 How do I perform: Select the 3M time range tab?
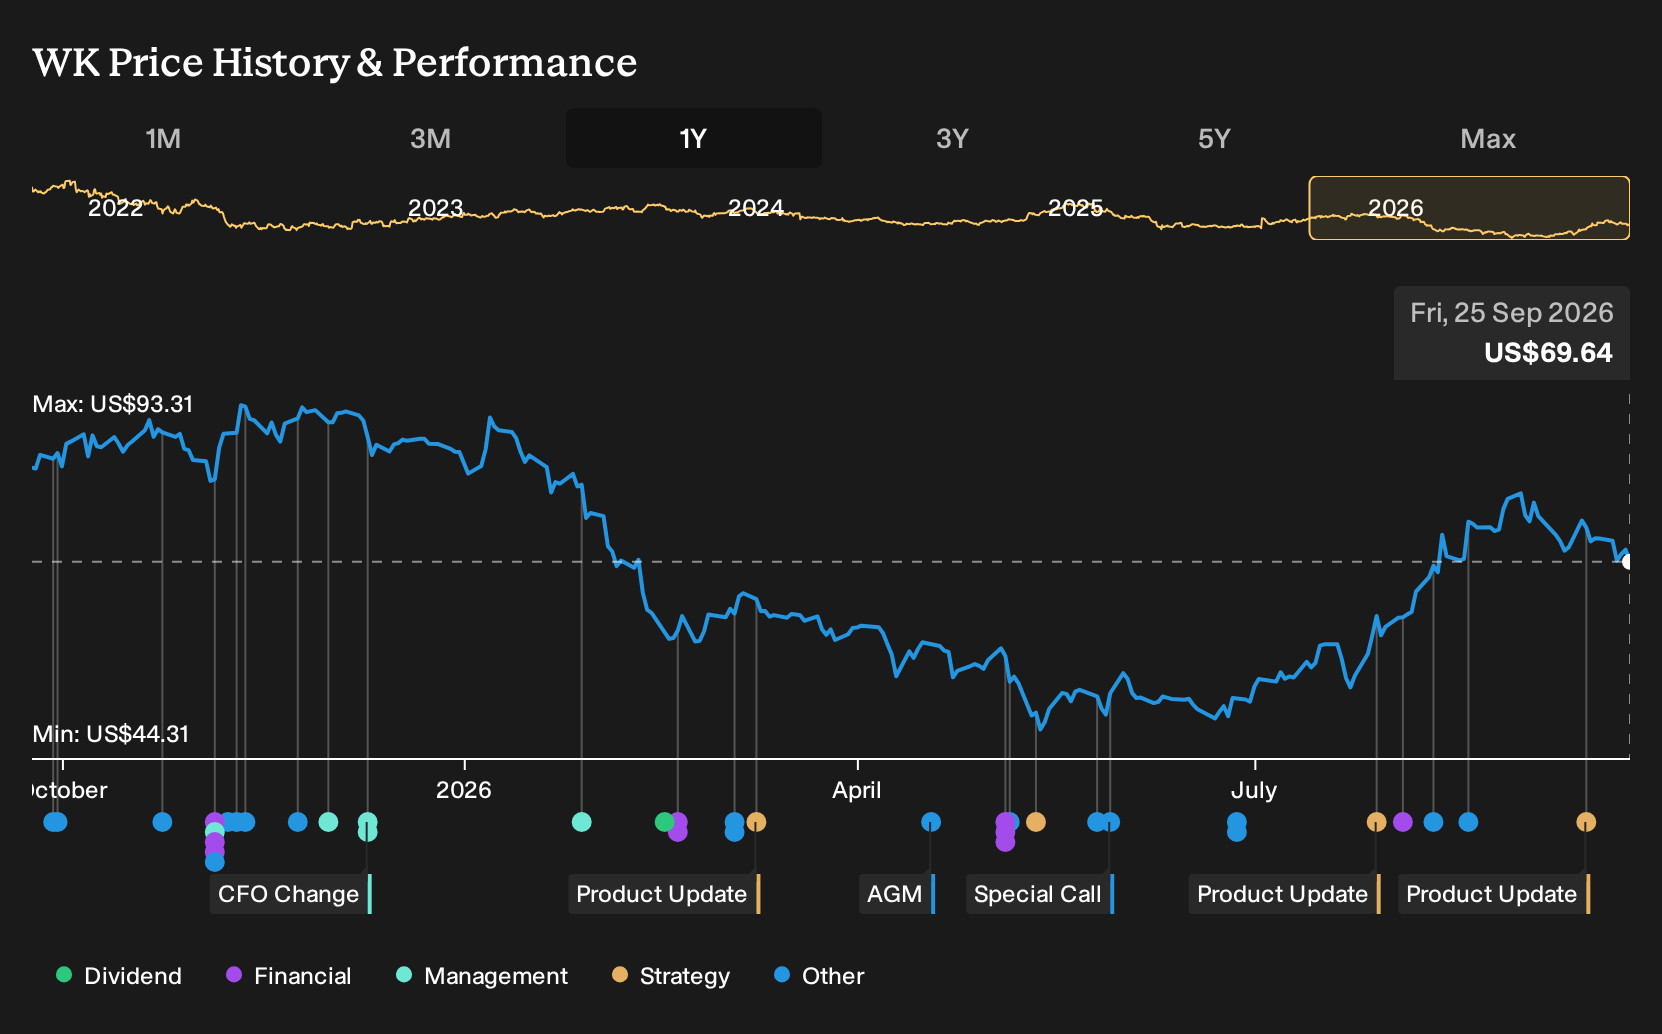(430, 138)
